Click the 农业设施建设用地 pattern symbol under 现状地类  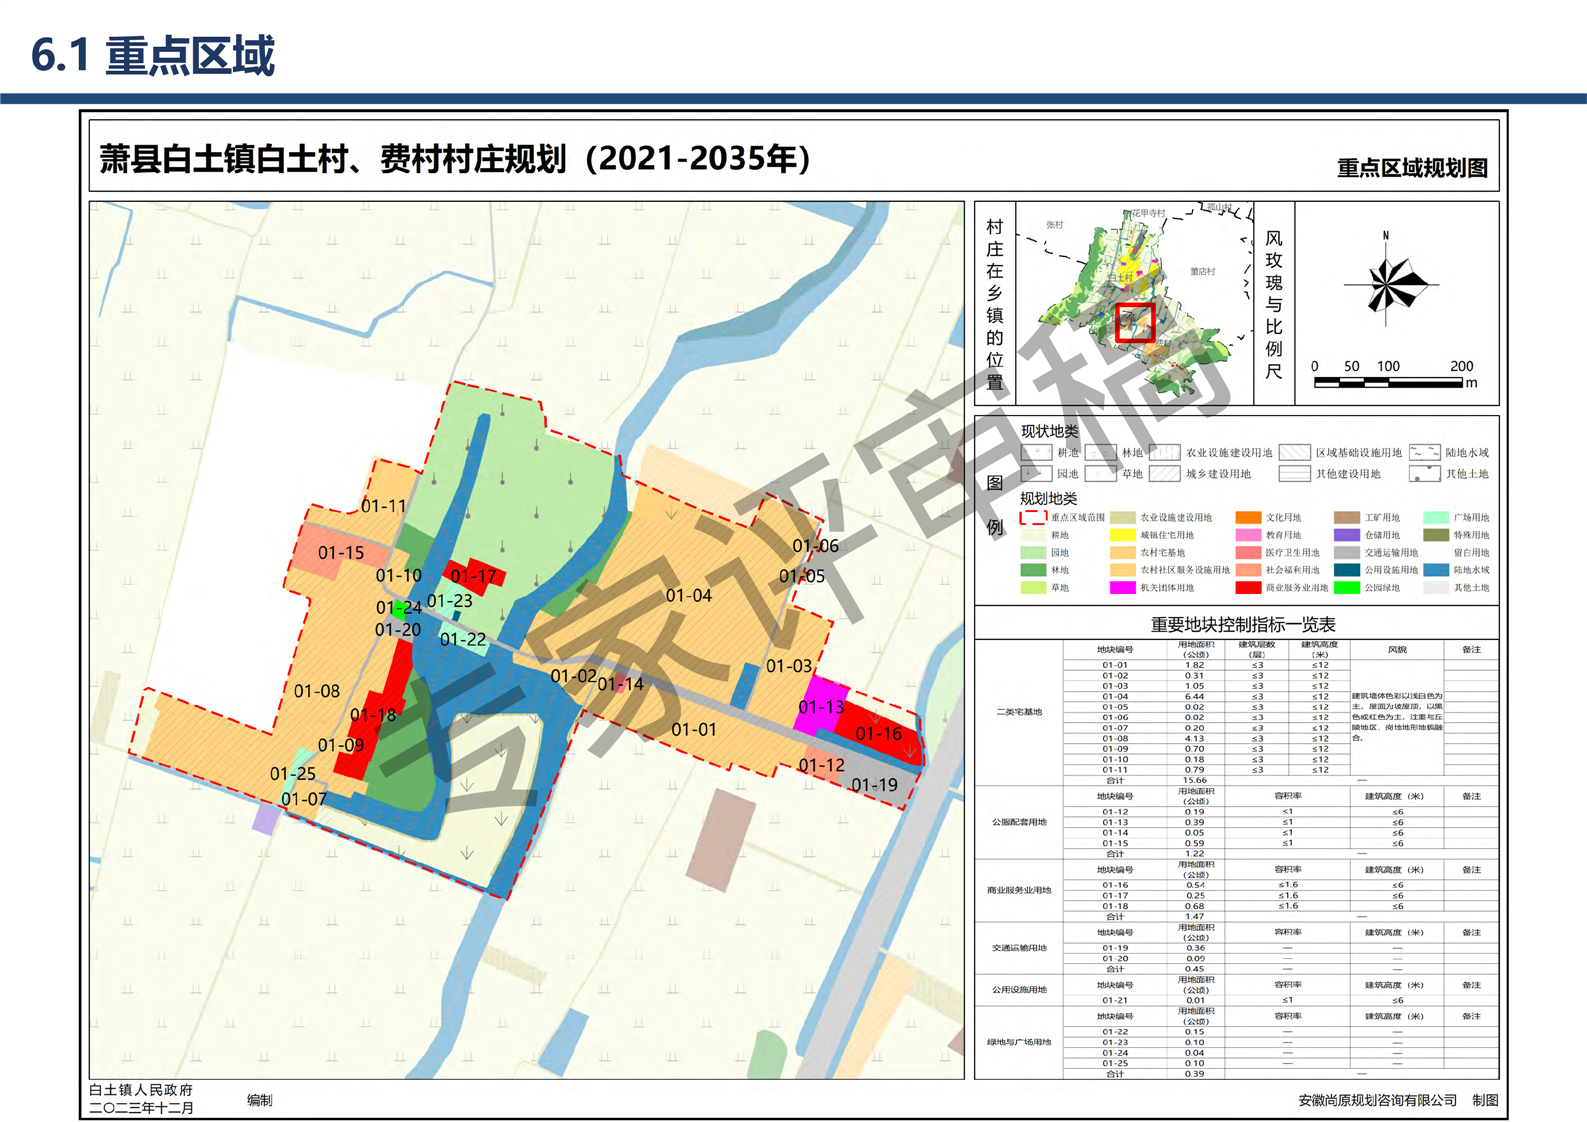[1164, 453]
